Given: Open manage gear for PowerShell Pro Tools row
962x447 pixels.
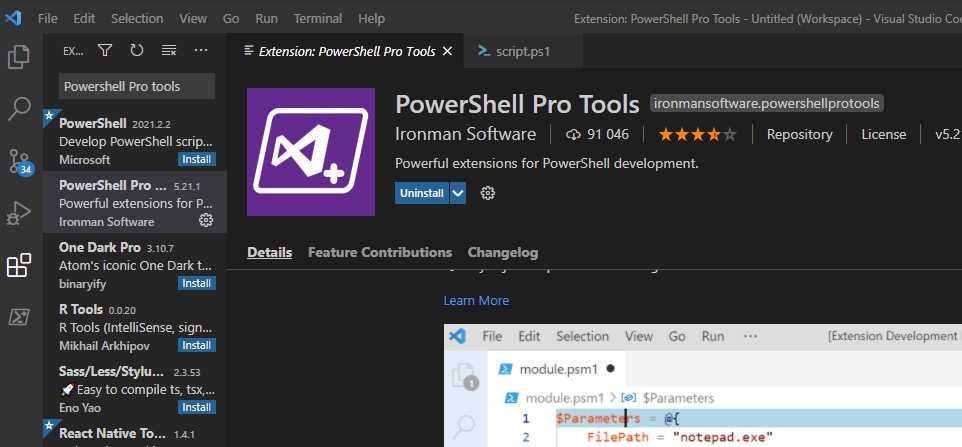Looking at the screenshot, I should (206, 220).
